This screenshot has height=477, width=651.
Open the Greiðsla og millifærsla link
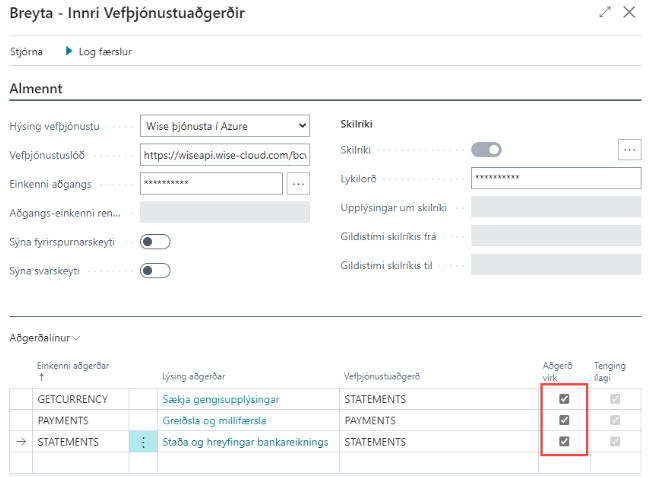point(214,421)
